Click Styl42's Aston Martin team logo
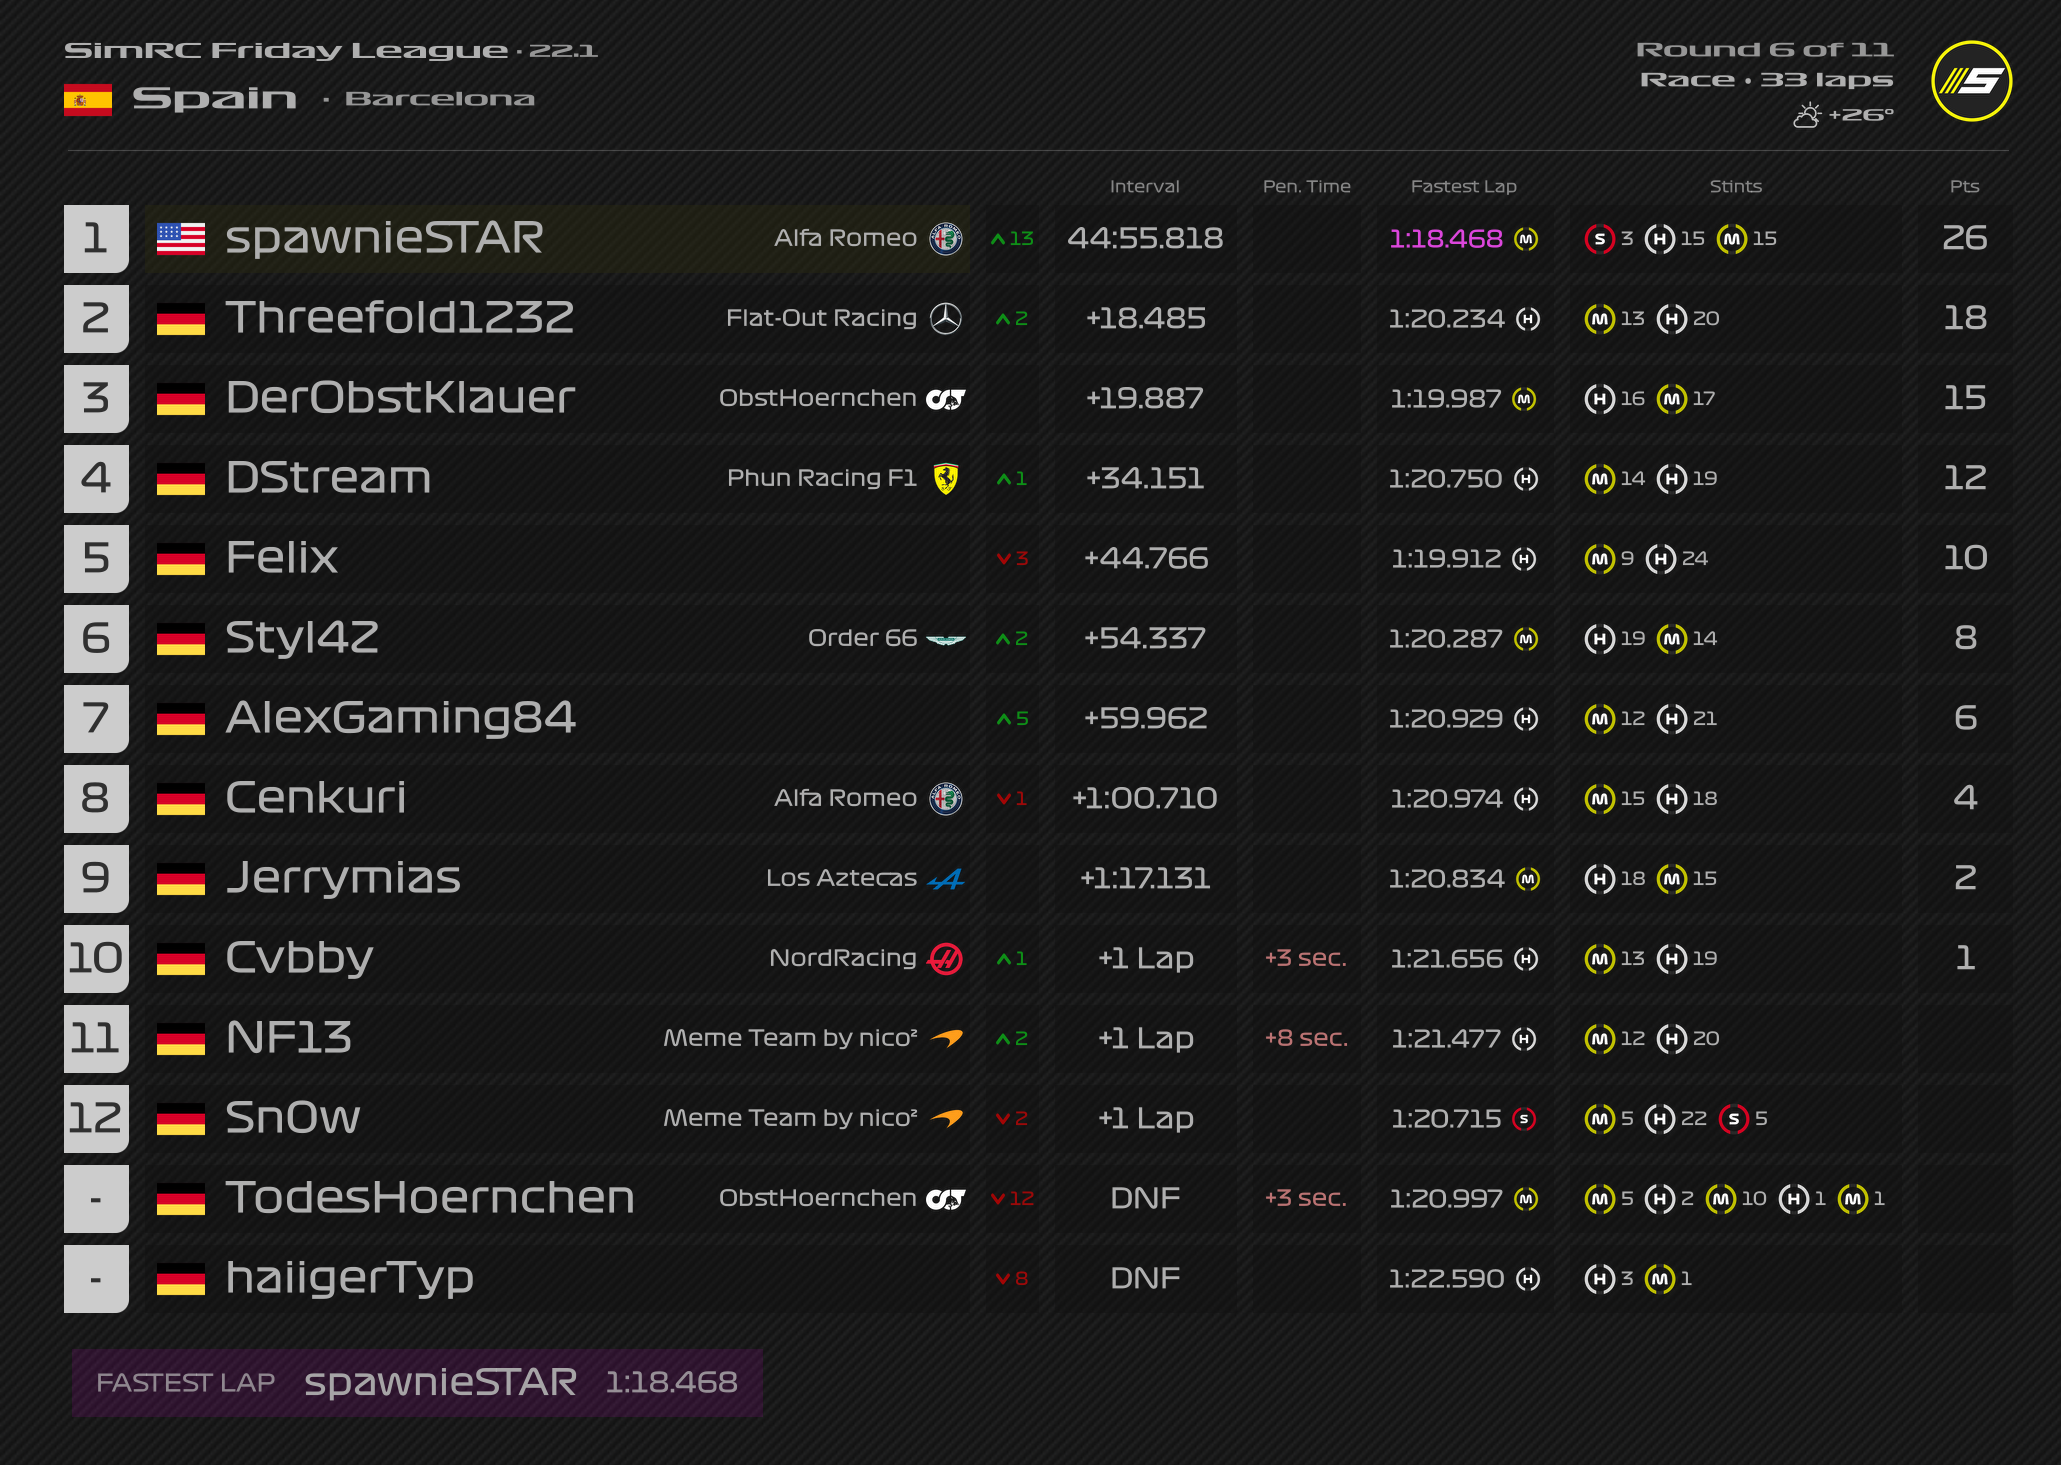The height and width of the screenshot is (1465, 2061). (945, 639)
